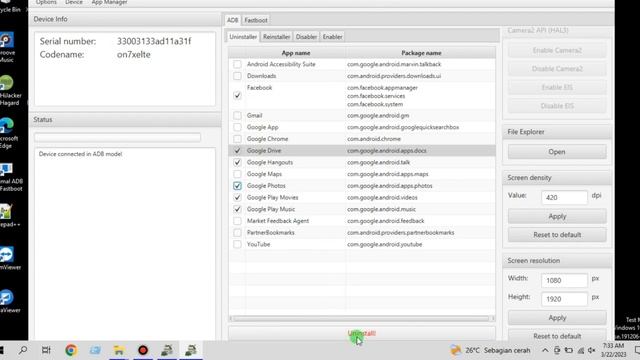Screen dimensions: 640x360
Task: Click the Disable EIS button
Action: 557,106
